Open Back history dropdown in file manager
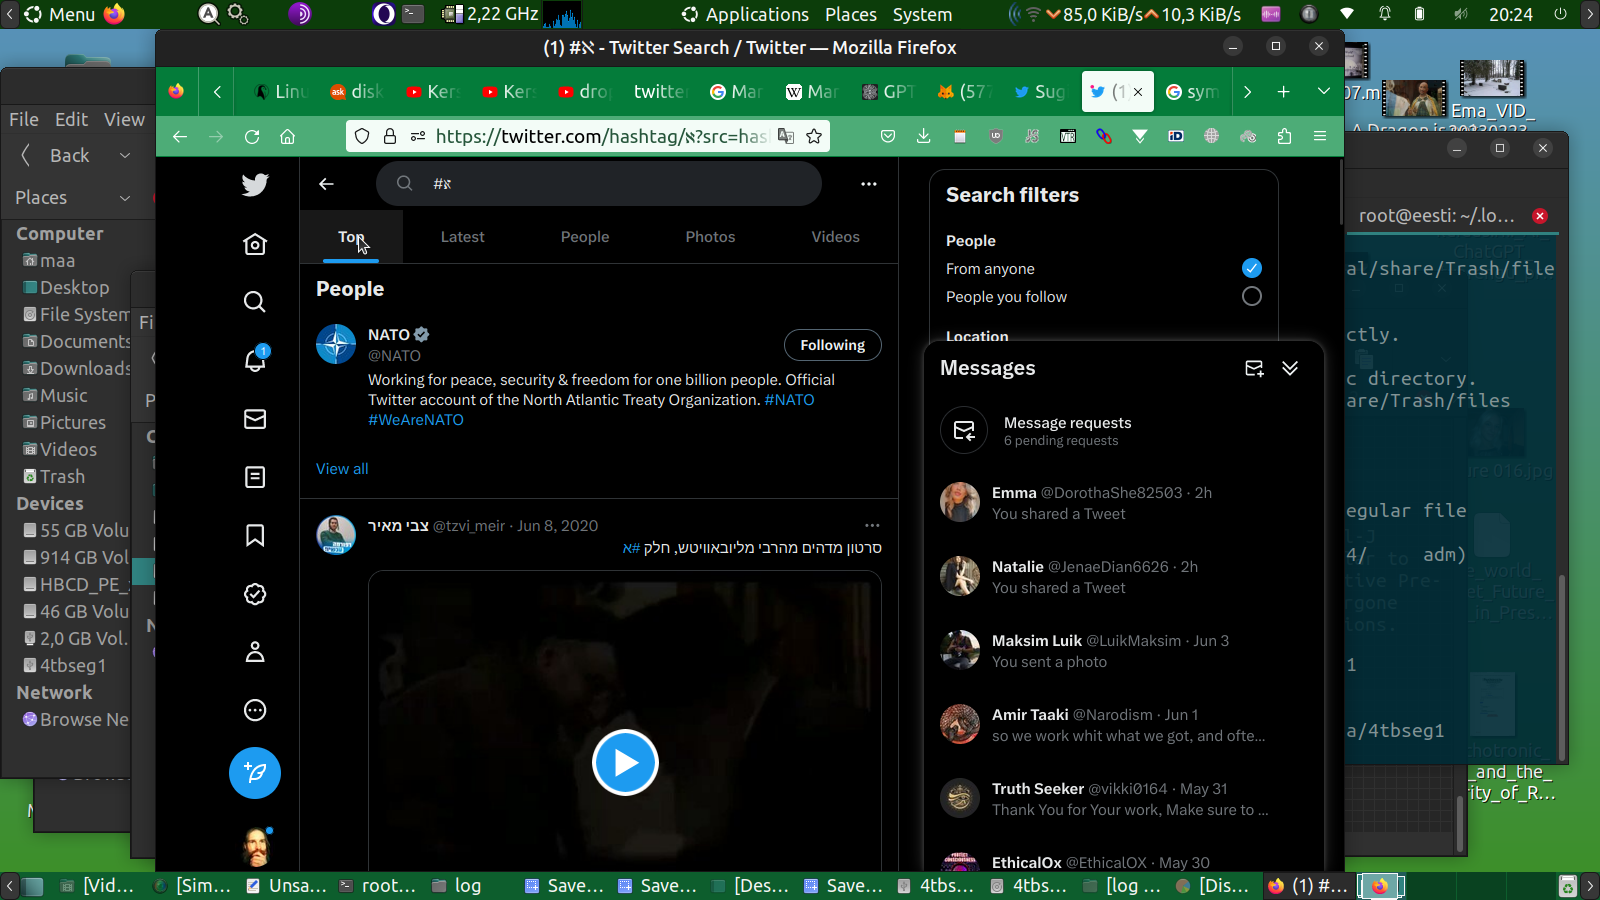Screen dimensions: 1600x900 [125, 155]
